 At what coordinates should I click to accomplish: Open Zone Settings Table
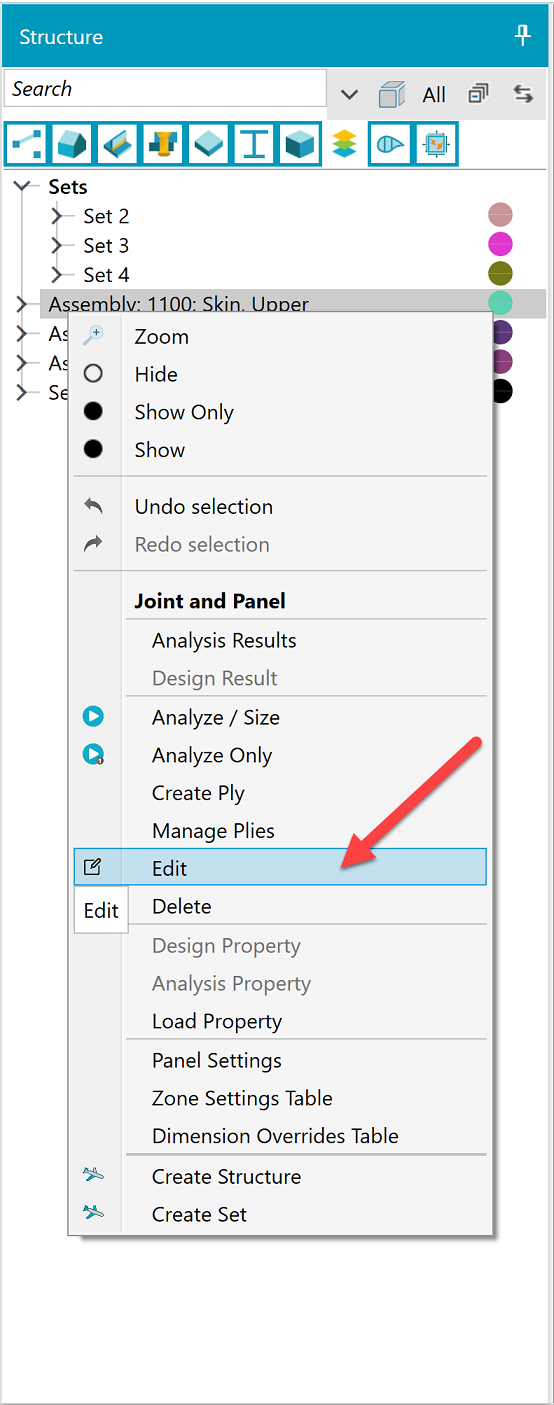click(242, 1098)
